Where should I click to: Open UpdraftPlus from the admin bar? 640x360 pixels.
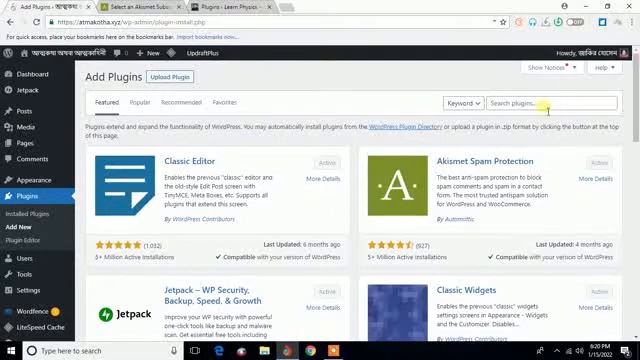point(202,53)
